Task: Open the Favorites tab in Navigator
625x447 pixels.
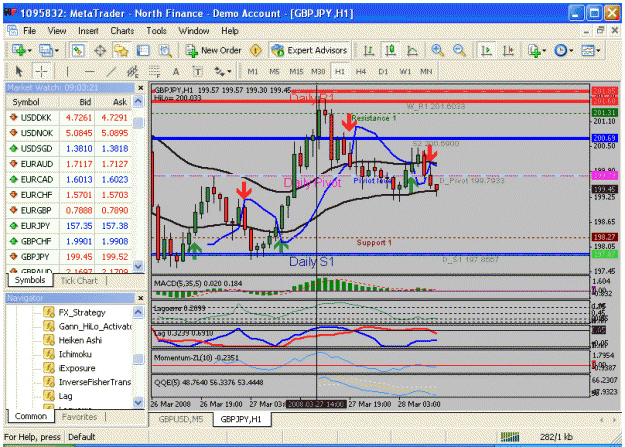Action: [x=79, y=417]
